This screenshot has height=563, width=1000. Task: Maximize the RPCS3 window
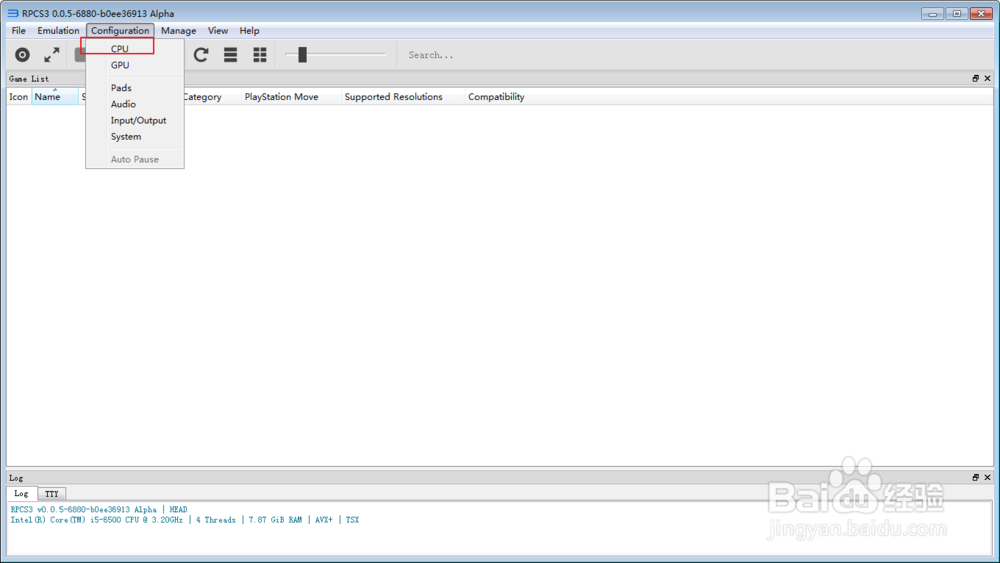click(957, 13)
